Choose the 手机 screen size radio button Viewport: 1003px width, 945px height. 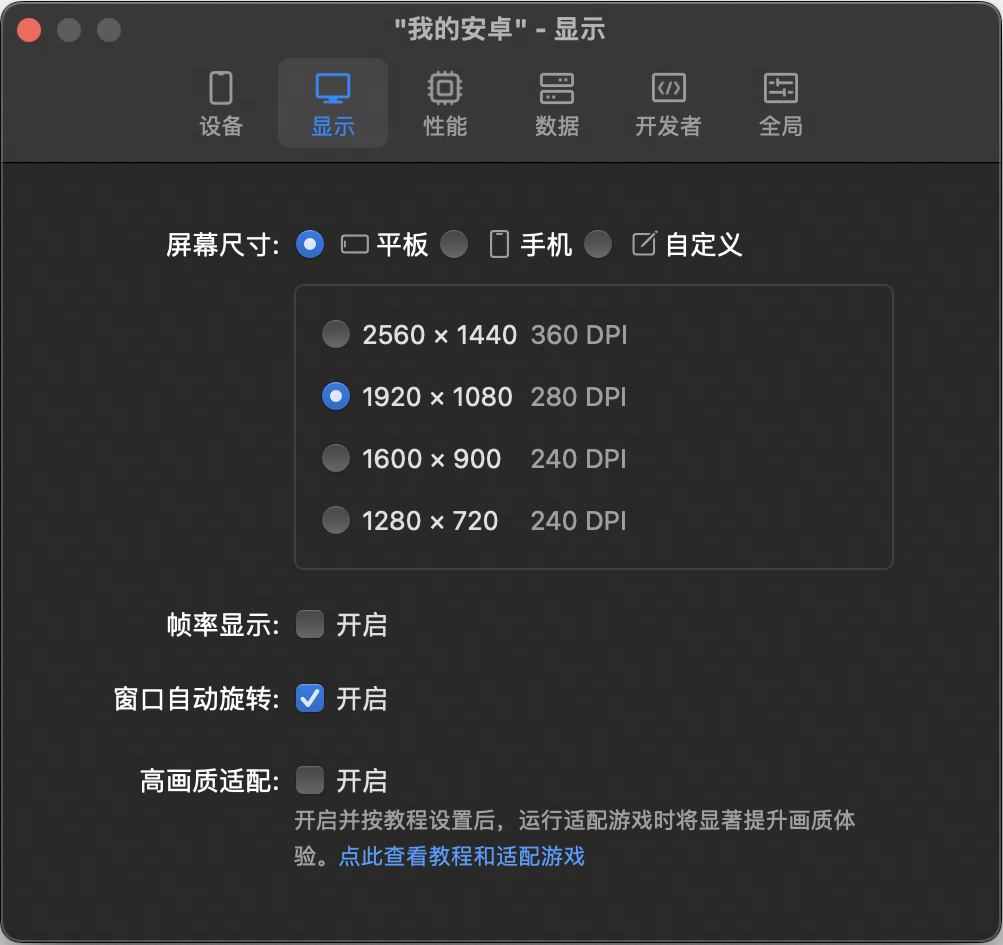coord(454,244)
